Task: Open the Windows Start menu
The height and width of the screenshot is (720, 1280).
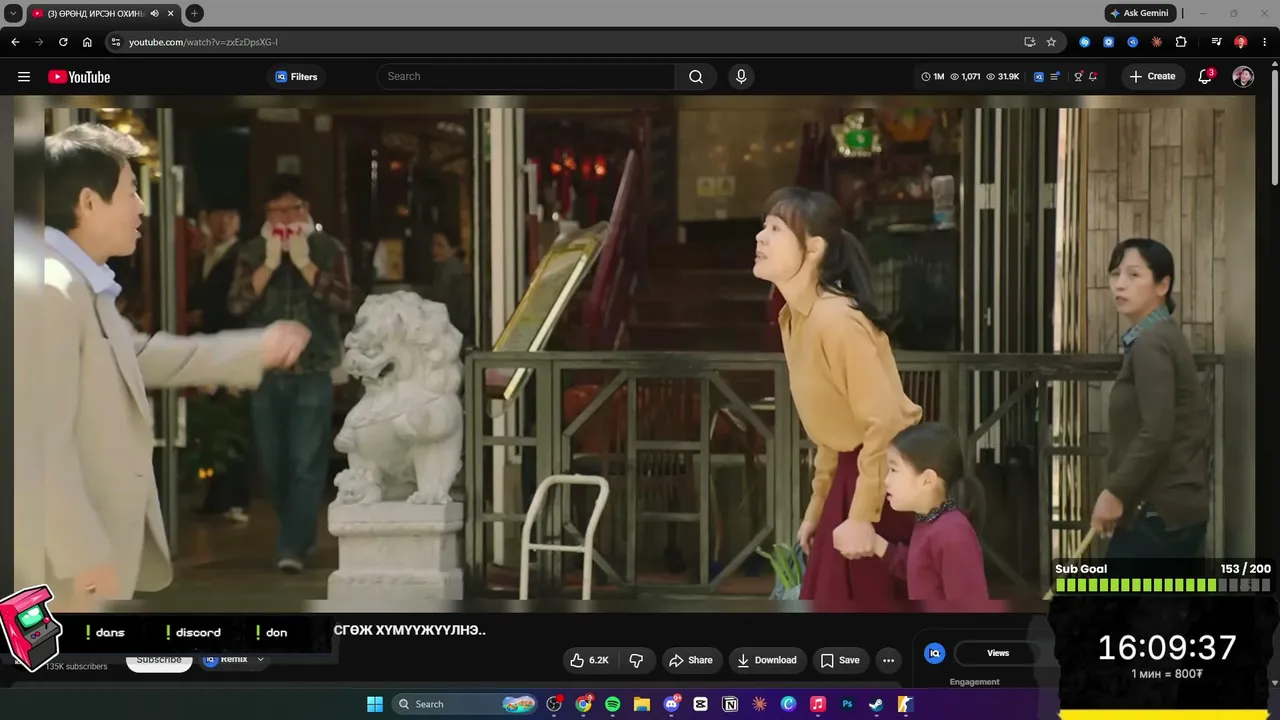Action: [x=375, y=704]
